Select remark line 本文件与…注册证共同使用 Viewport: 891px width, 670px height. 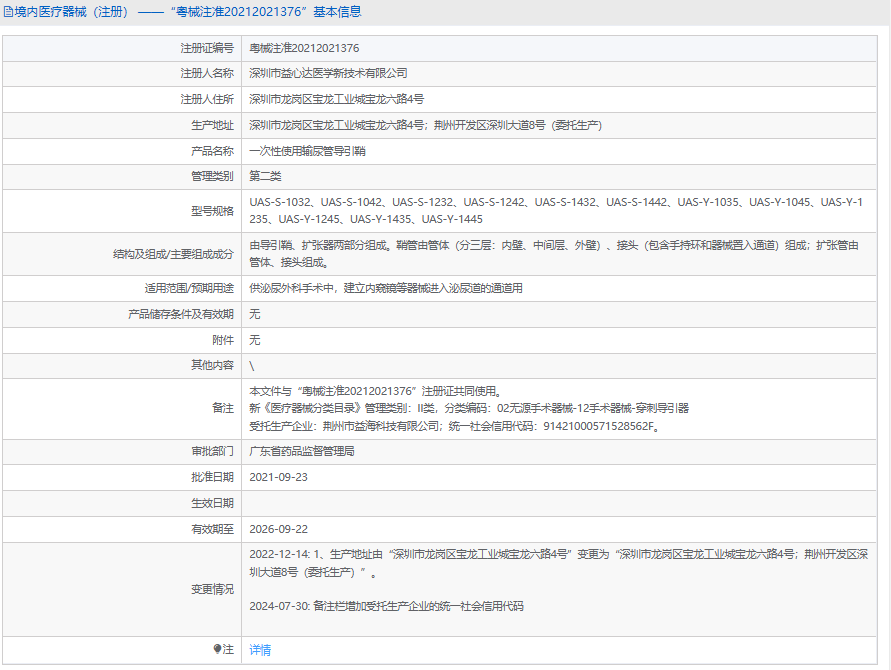pos(376,391)
